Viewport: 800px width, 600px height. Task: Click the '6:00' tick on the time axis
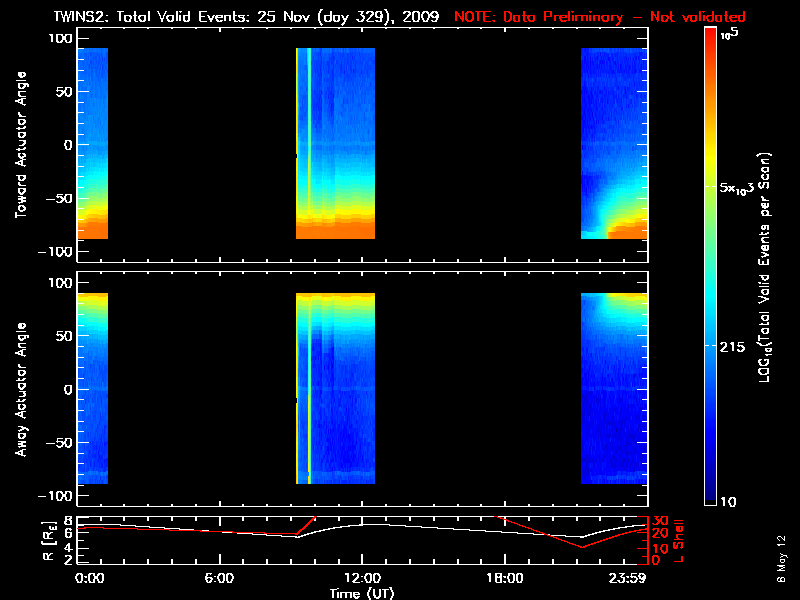click(219, 578)
